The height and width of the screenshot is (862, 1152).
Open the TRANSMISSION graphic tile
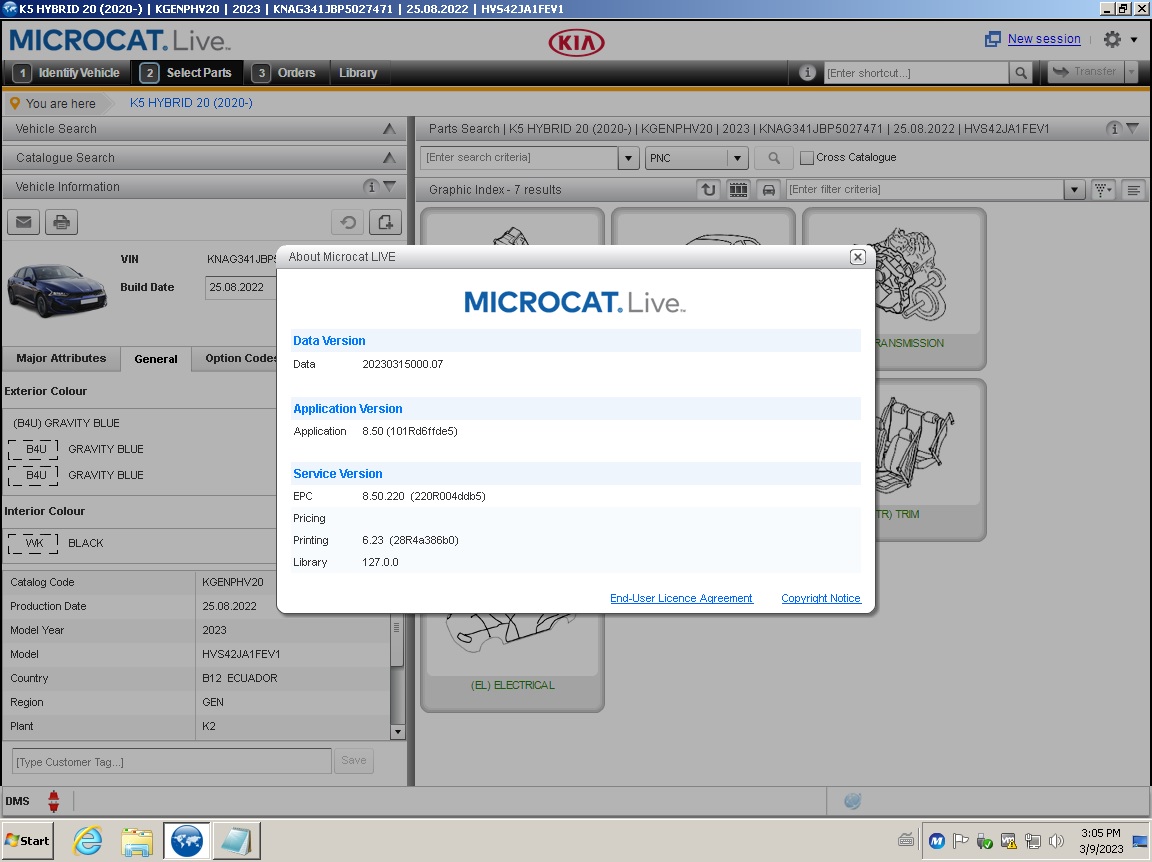(930, 290)
